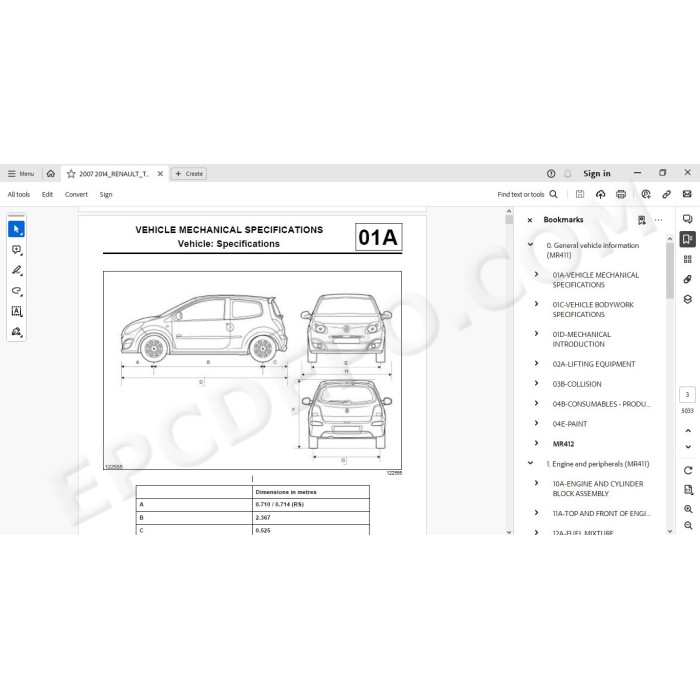Expand 01A-VEHICLE MECHANICAL SPECIFICATIONS bookmark
This screenshot has width=700, height=700.
pyautogui.click(x=537, y=275)
